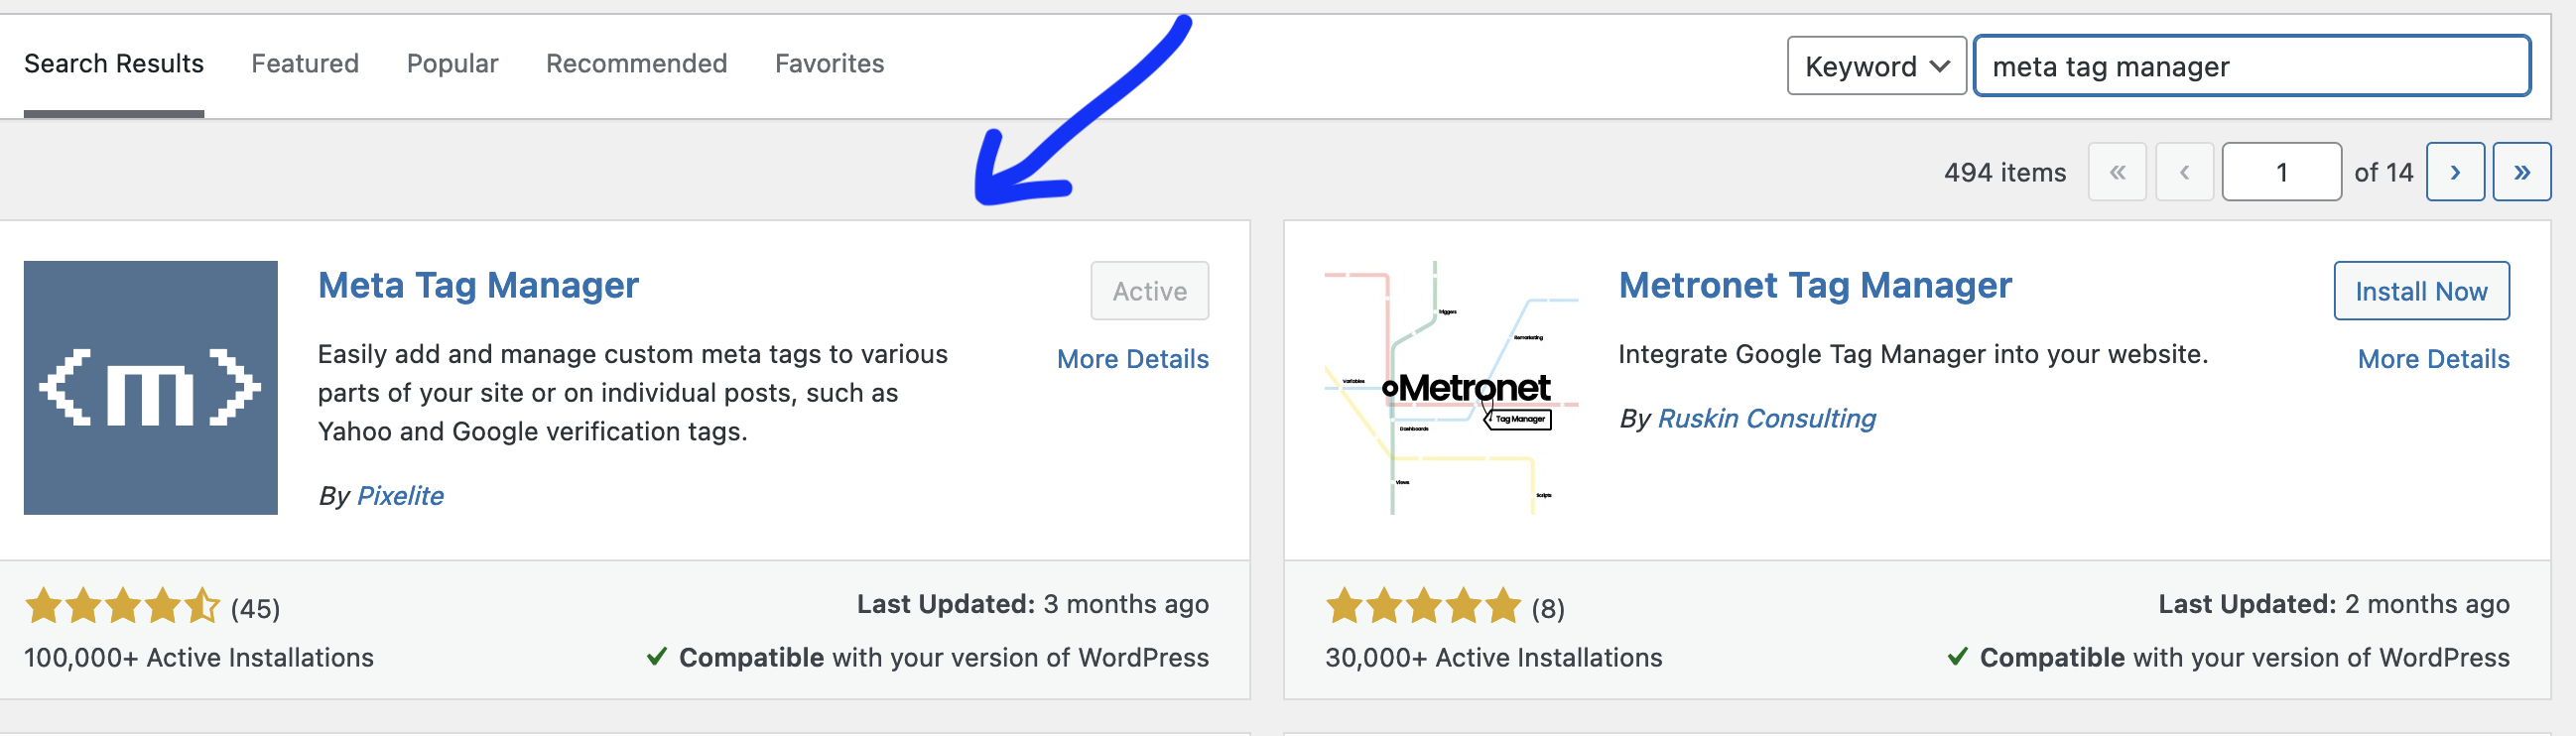Visit the Ruskin Consulting author link
This screenshot has width=2576, height=736.
pos(1767,419)
